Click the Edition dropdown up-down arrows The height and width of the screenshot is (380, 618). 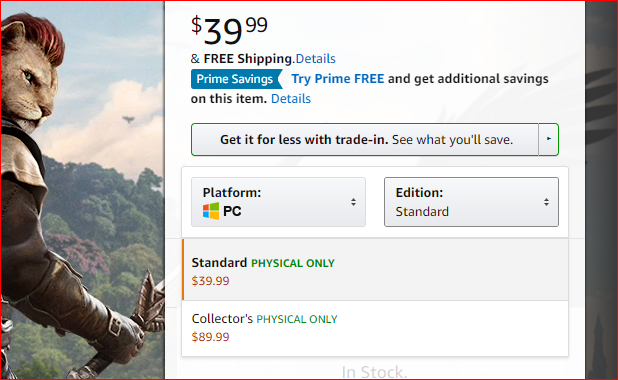(x=546, y=202)
